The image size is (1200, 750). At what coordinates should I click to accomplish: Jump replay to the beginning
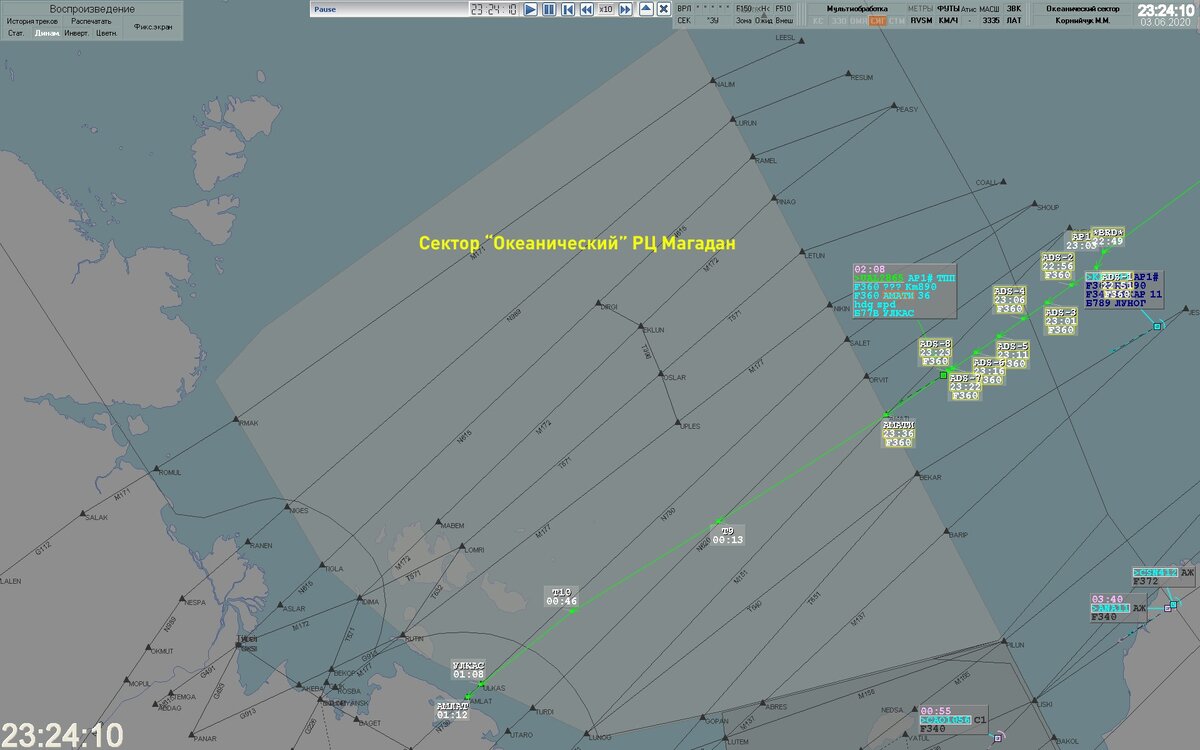click(568, 9)
